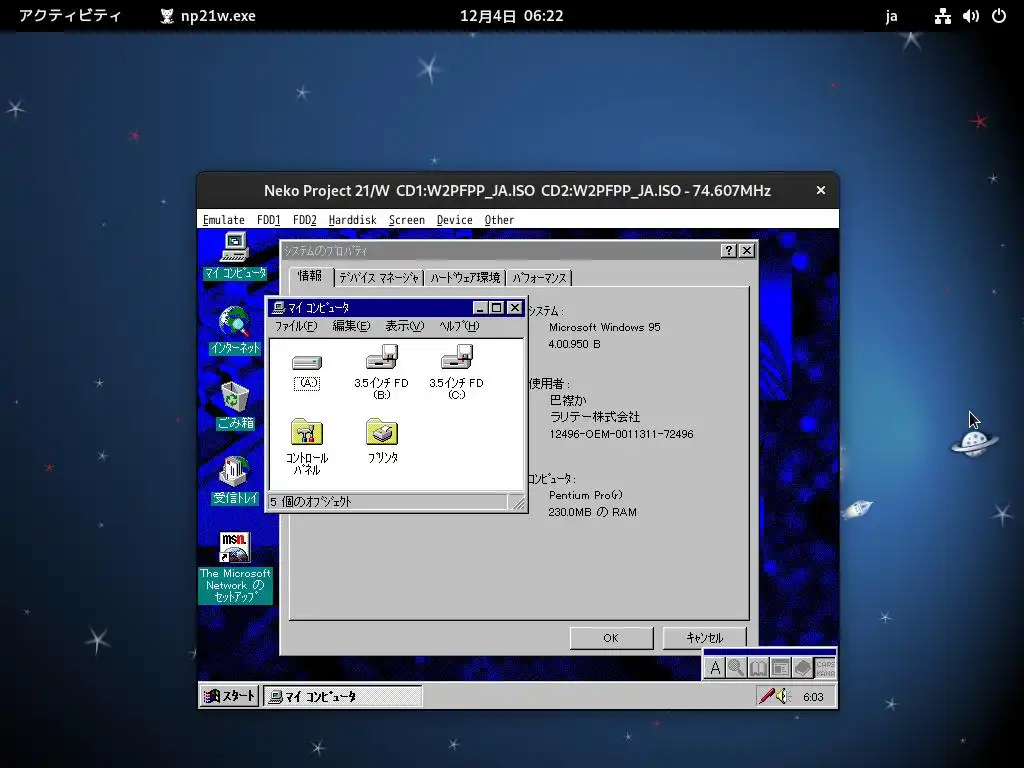Click the IME open book dictionary icon

point(758,667)
